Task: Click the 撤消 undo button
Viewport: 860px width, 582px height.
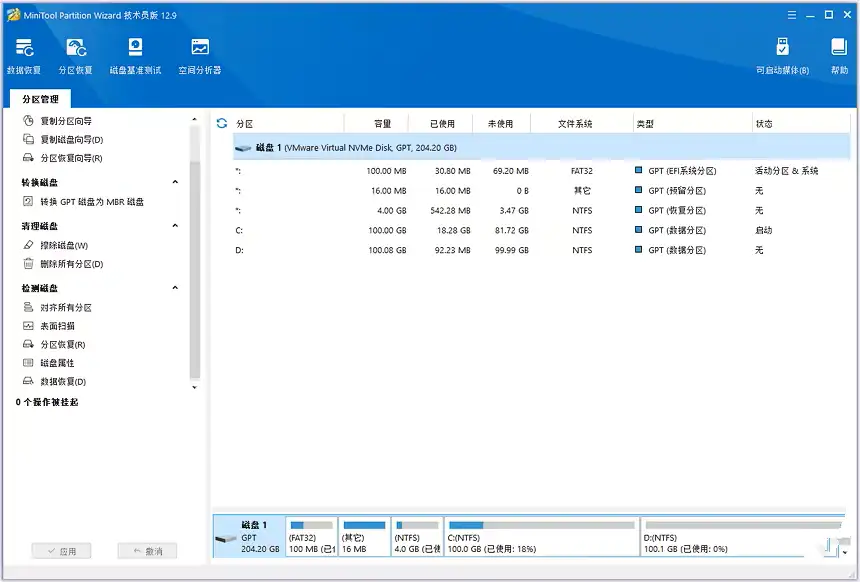Action: coord(147,551)
